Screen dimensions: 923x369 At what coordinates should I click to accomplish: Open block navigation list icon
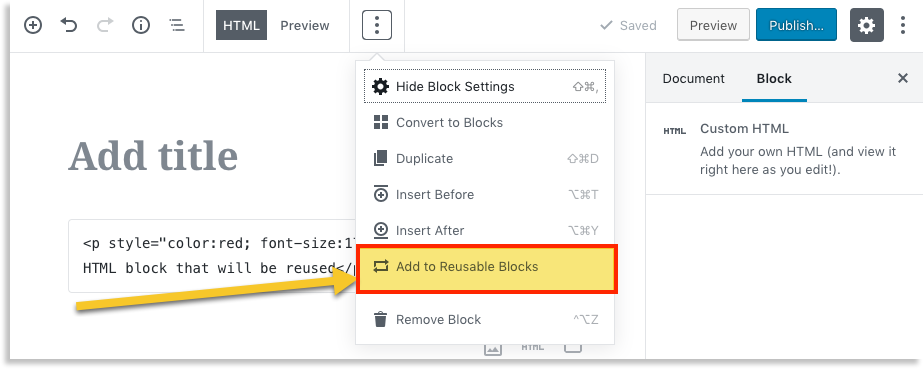[177, 25]
